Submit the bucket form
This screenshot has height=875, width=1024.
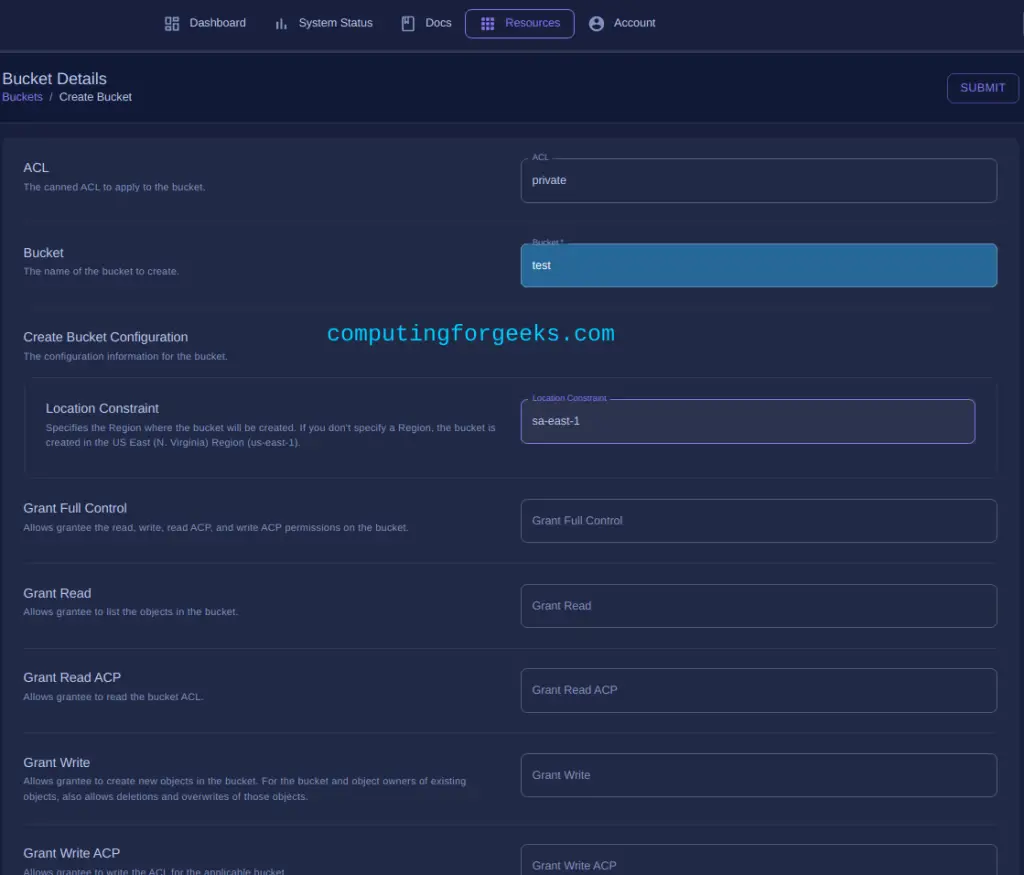(982, 88)
